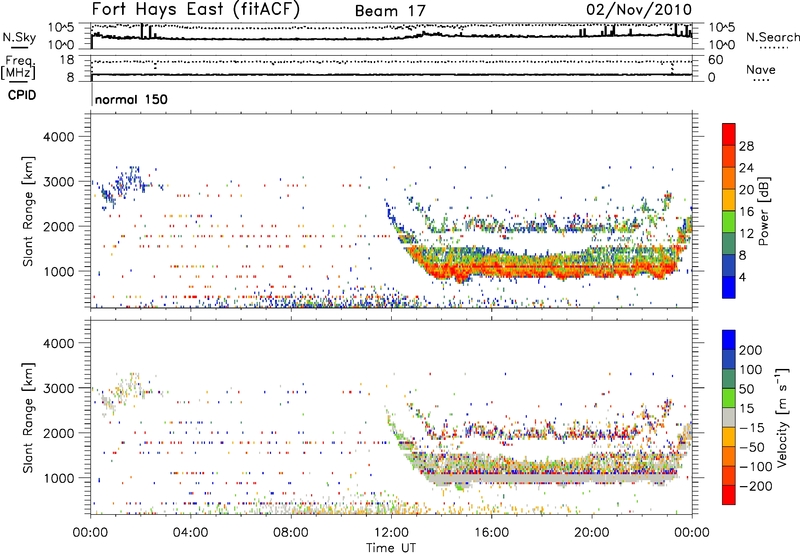Pick the yellow -50 to -15 Velocity segment

click(x=729, y=437)
